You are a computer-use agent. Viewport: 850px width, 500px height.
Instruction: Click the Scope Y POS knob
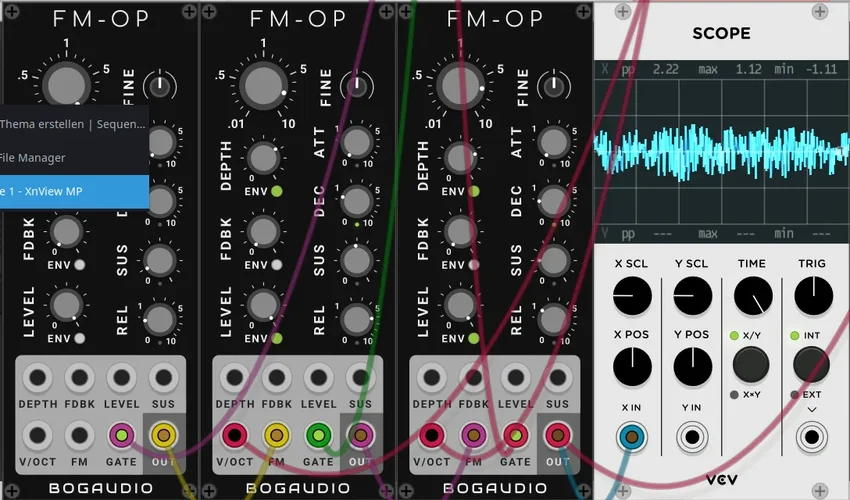(x=692, y=367)
